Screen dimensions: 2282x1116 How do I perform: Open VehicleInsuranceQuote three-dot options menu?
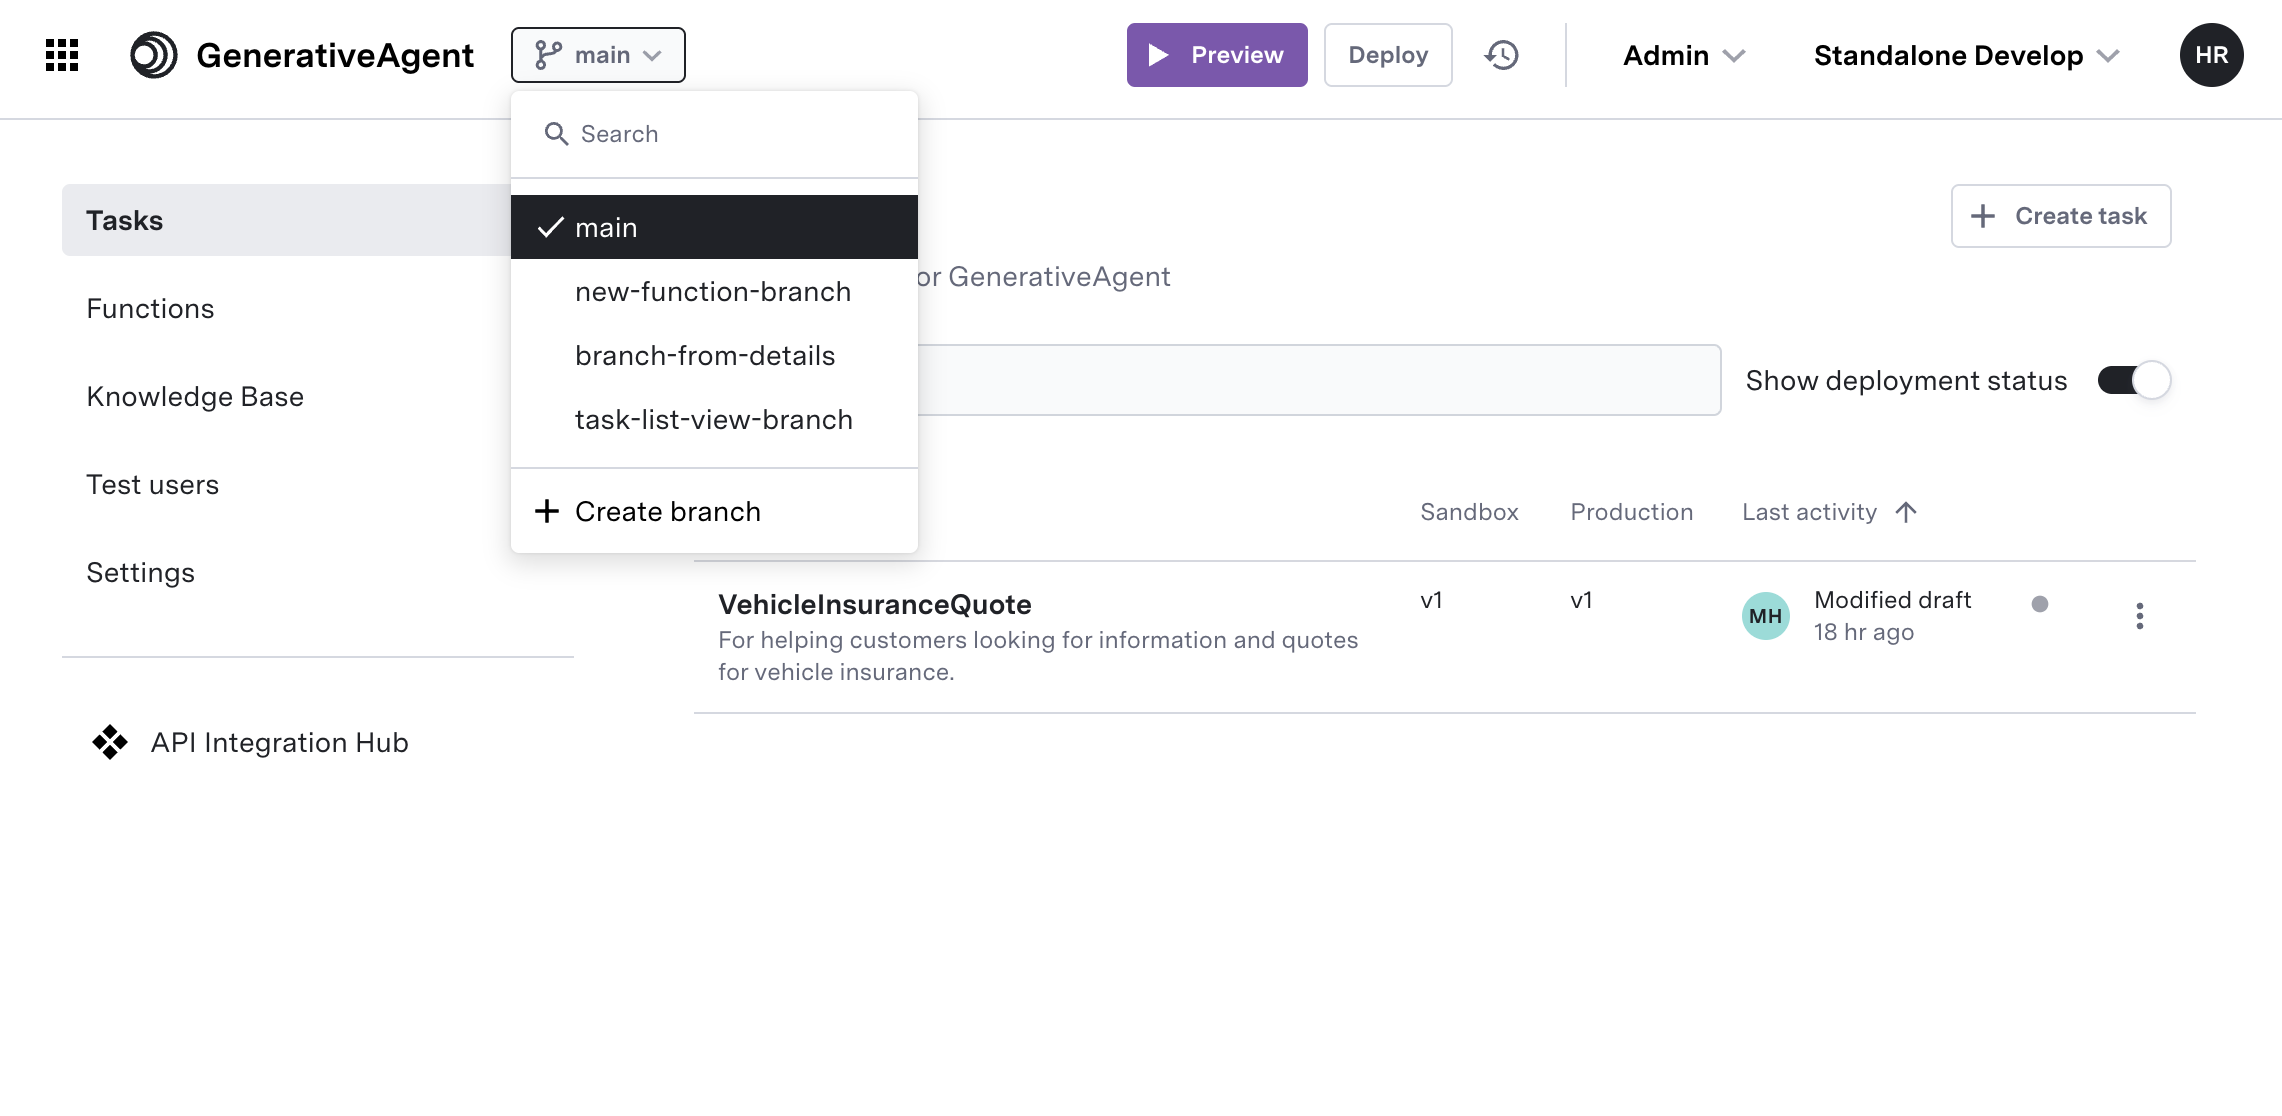(2139, 616)
